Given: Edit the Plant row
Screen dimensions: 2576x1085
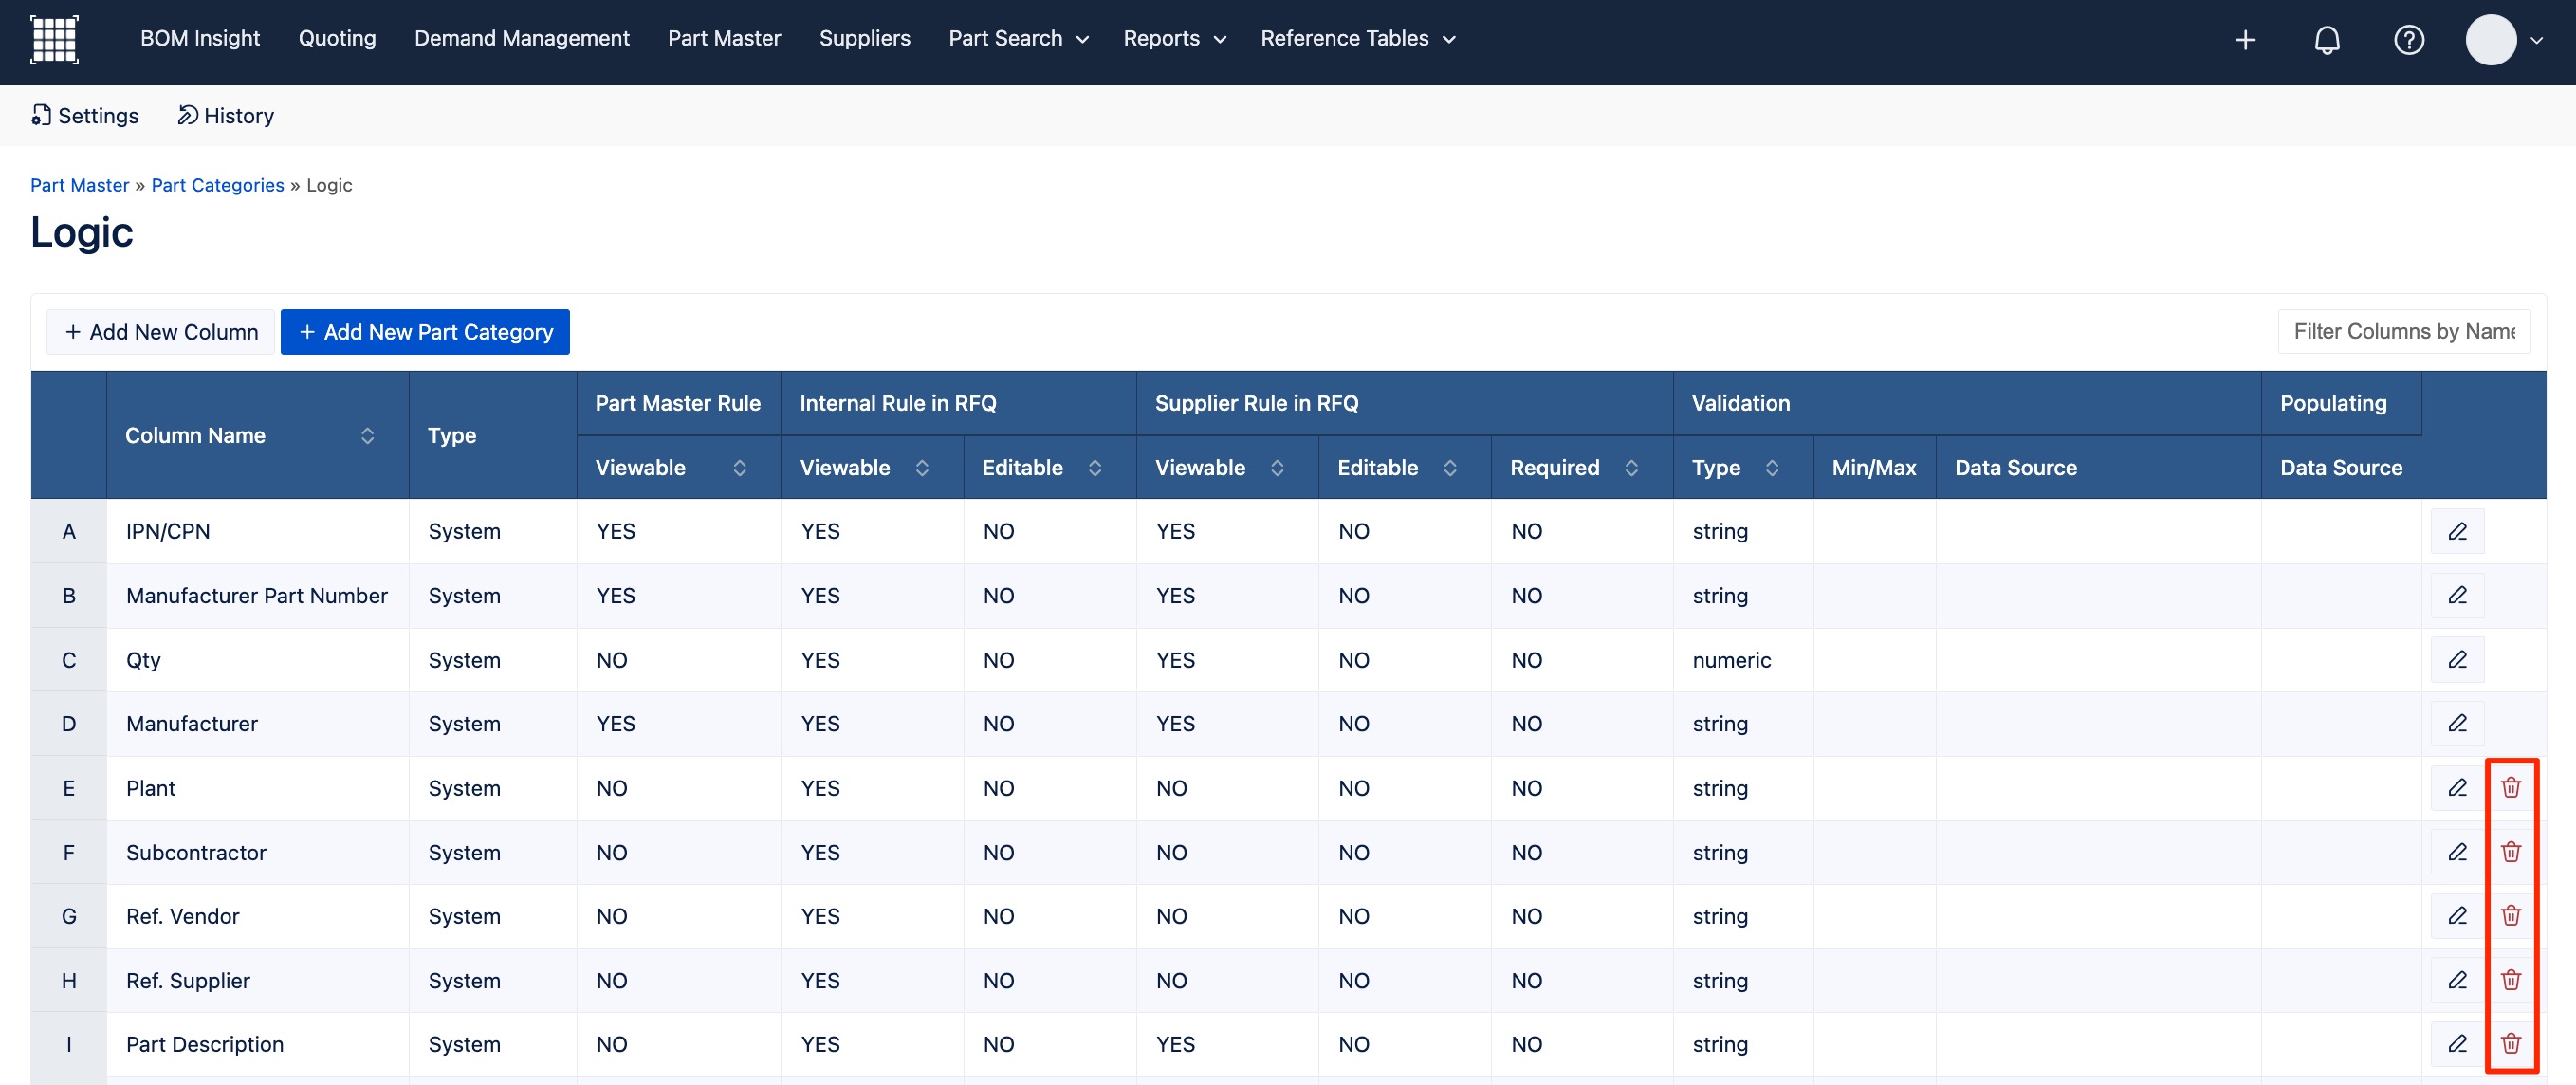Looking at the screenshot, I should pos(2457,787).
